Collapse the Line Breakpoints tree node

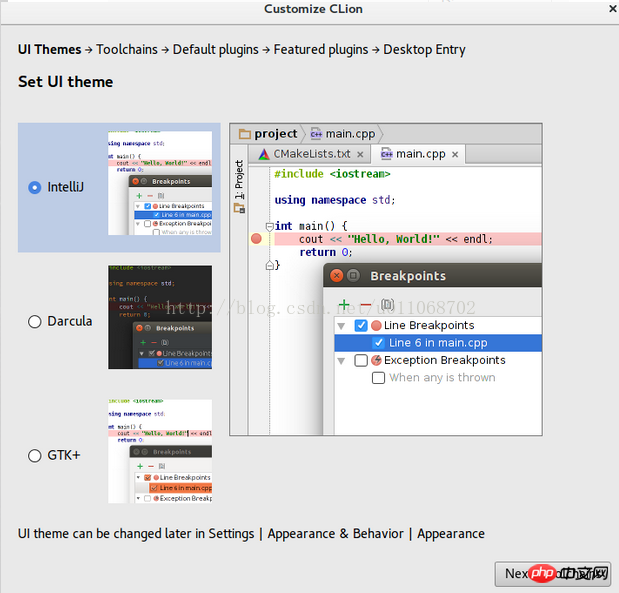(x=341, y=326)
